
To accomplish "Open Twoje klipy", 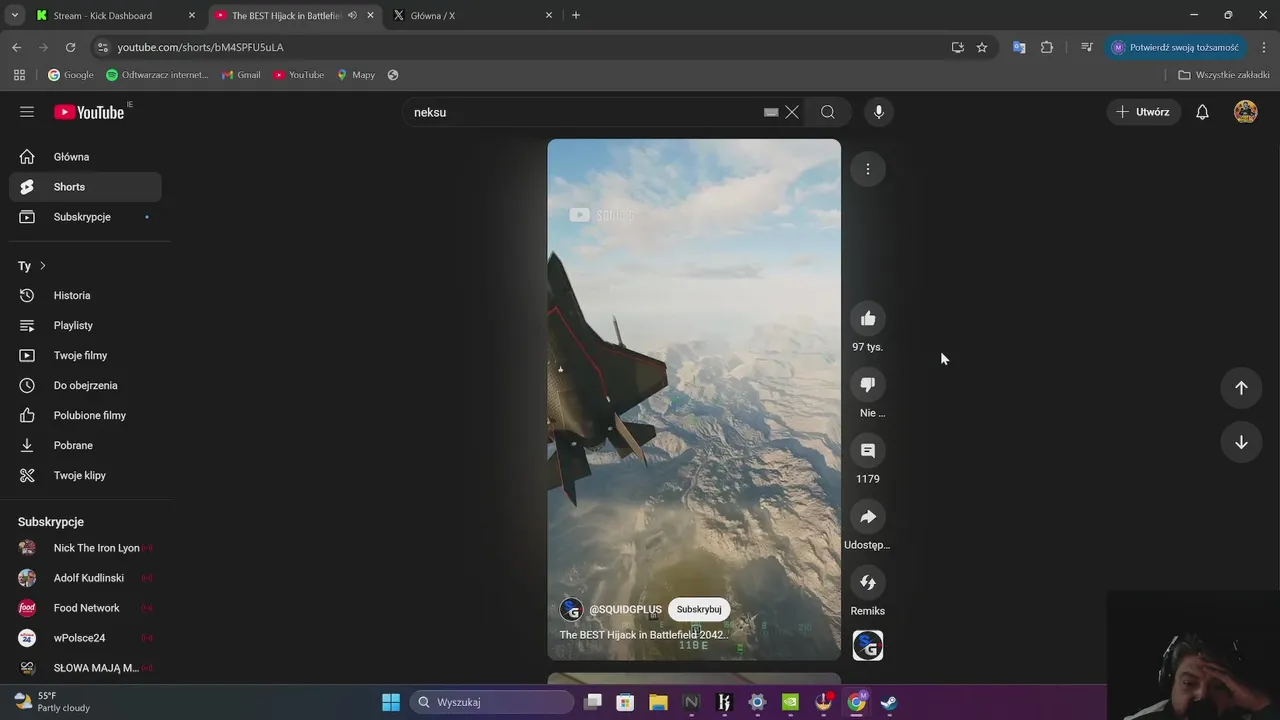I will (85, 476).
